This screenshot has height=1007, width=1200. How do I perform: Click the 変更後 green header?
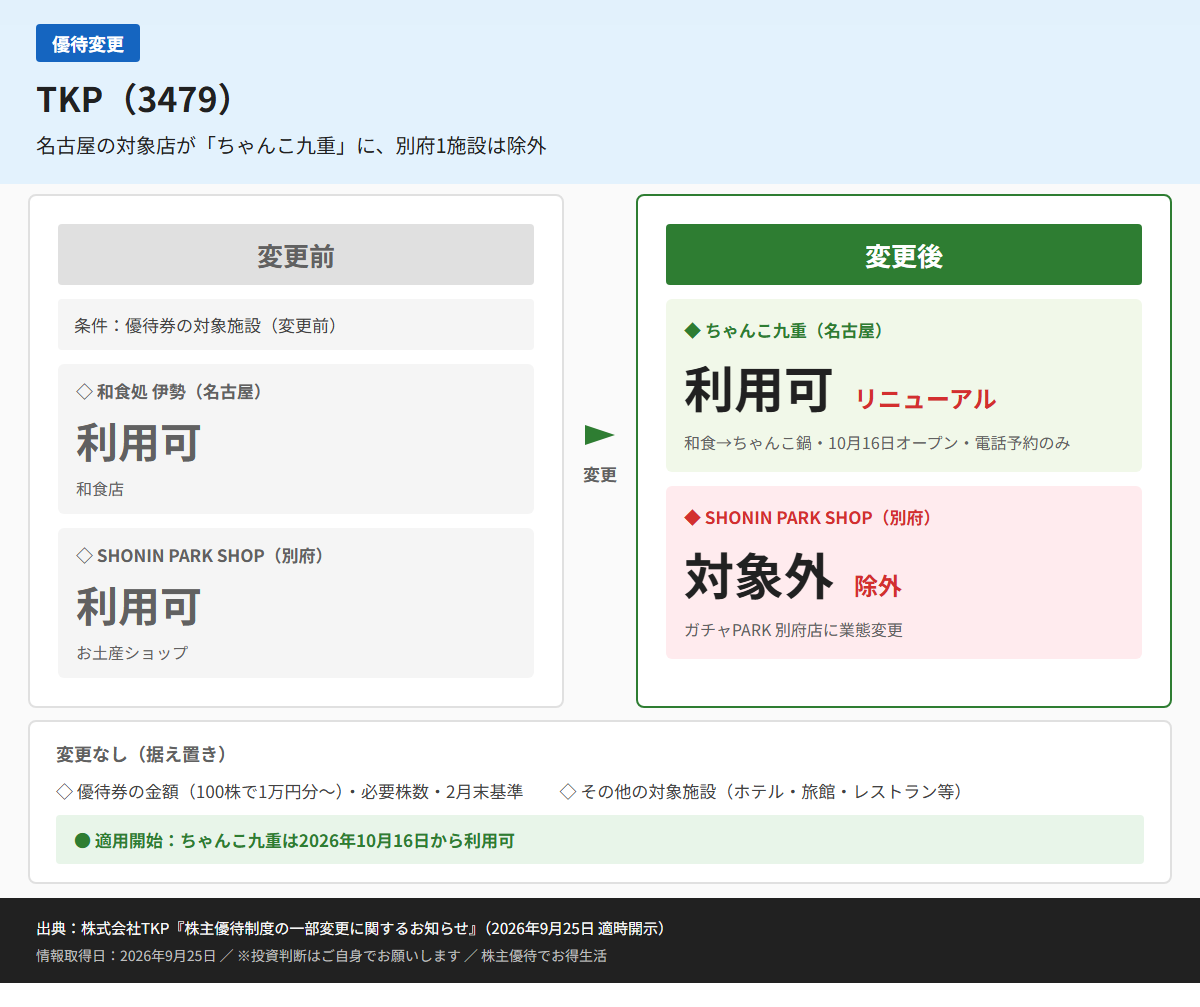904,255
